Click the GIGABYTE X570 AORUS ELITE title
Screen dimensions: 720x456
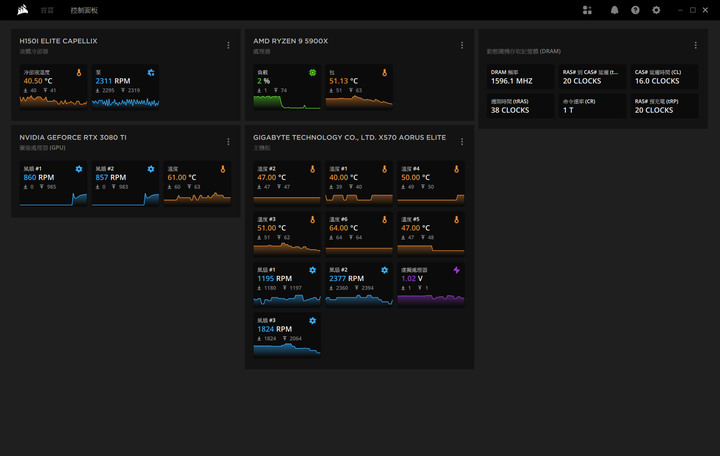[349, 137]
